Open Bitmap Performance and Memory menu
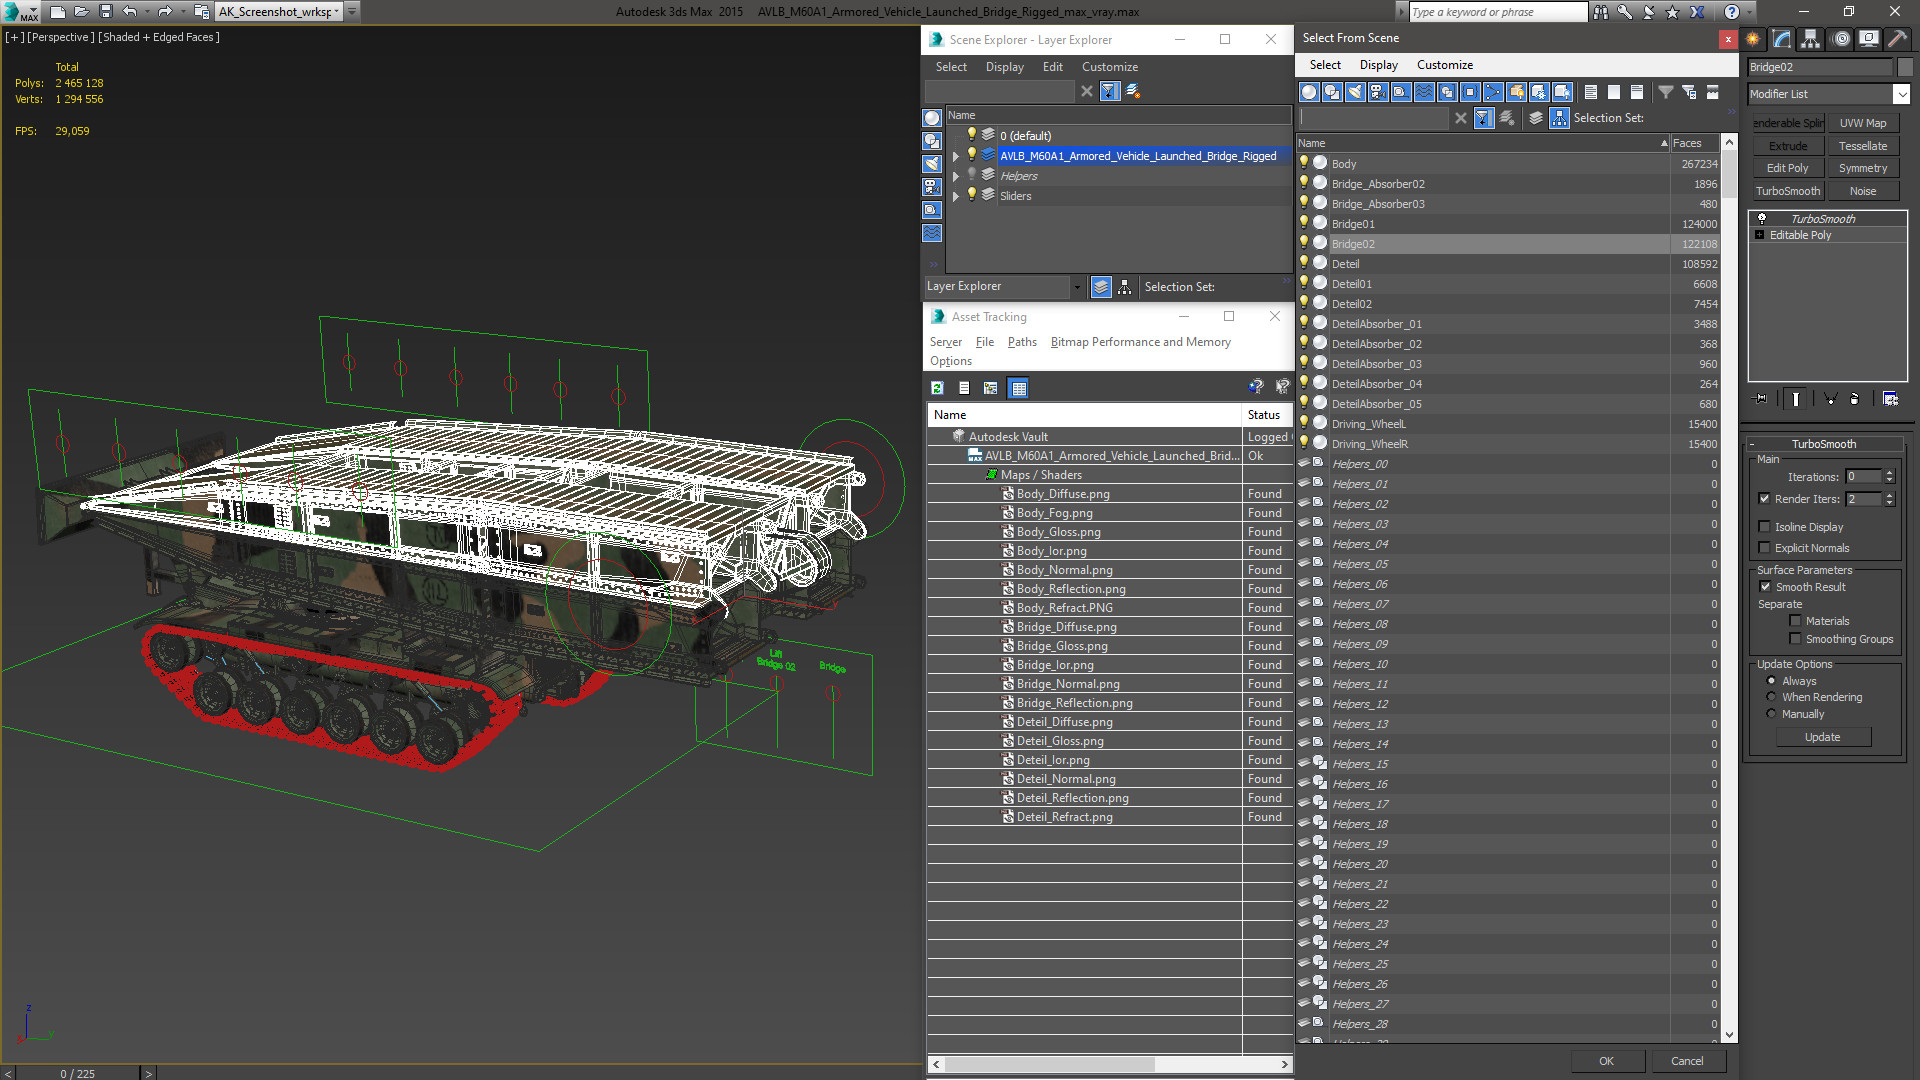This screenshot has width=1920, height=1080. [x=1140, y=342]
